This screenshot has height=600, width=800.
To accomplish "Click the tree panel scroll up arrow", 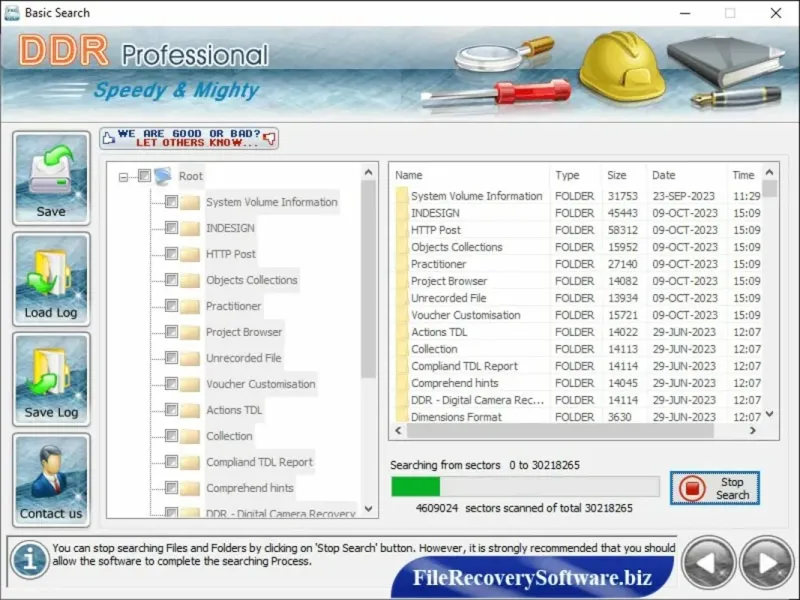I will pos(368,173).
